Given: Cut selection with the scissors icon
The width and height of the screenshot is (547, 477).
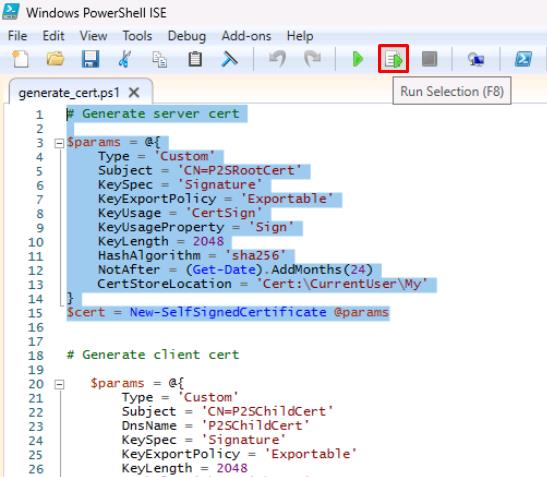Looking at the screenshot, I should point(125,59).
